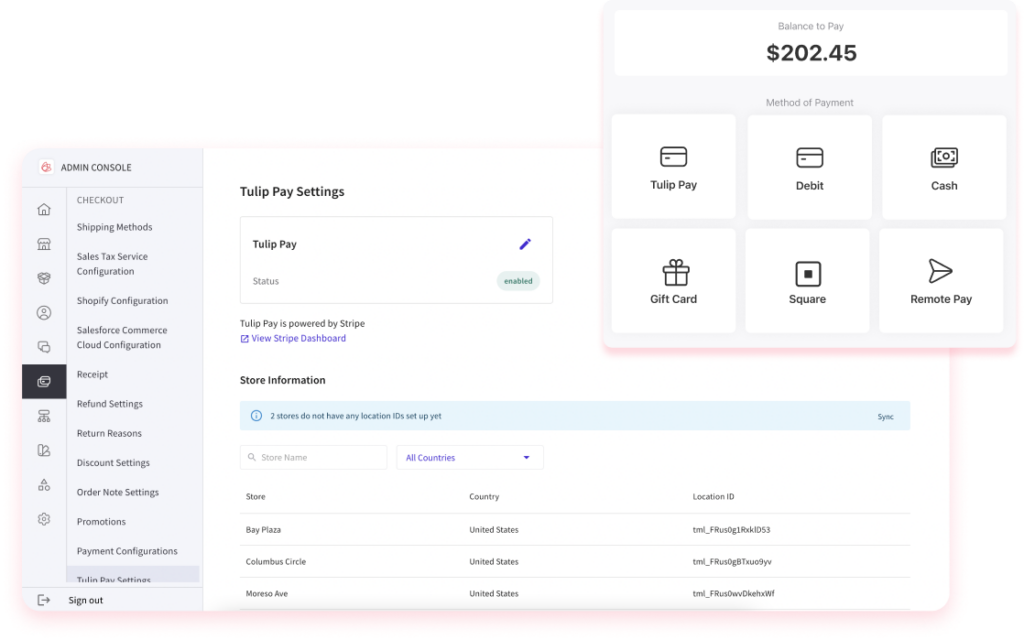Viewport: 1024px width, 640px height.
Task: Click location ID tml_FRus0wvDkehxWf
Action: pos(733,594)
